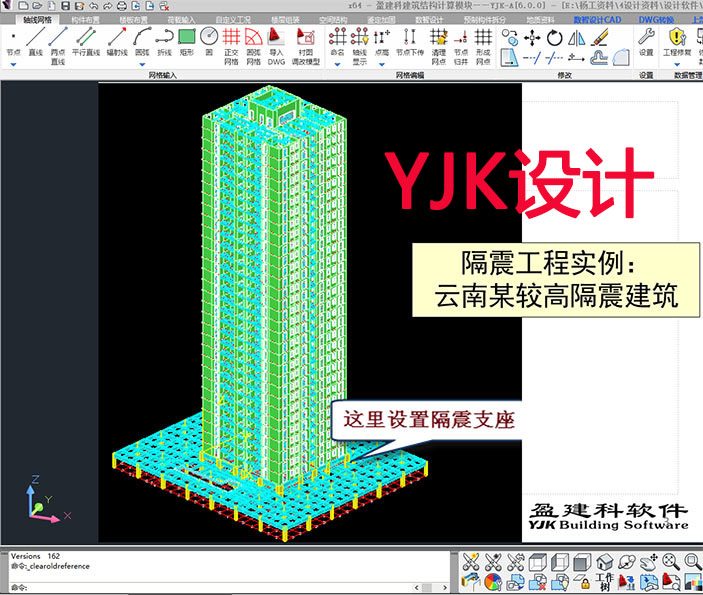Click the copy objects tool in 修改 group
Image resolution: width=703 pixels, height=595 pixels.
click(x=510, y=38)
